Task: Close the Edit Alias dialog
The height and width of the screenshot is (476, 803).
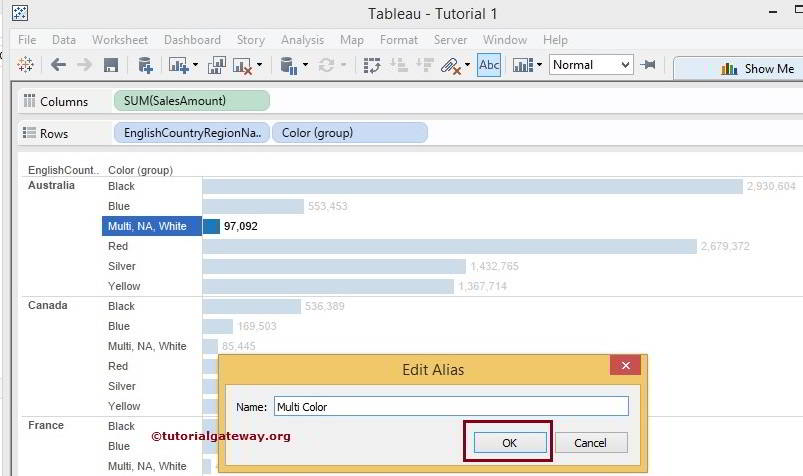Action: click(625, 365)
